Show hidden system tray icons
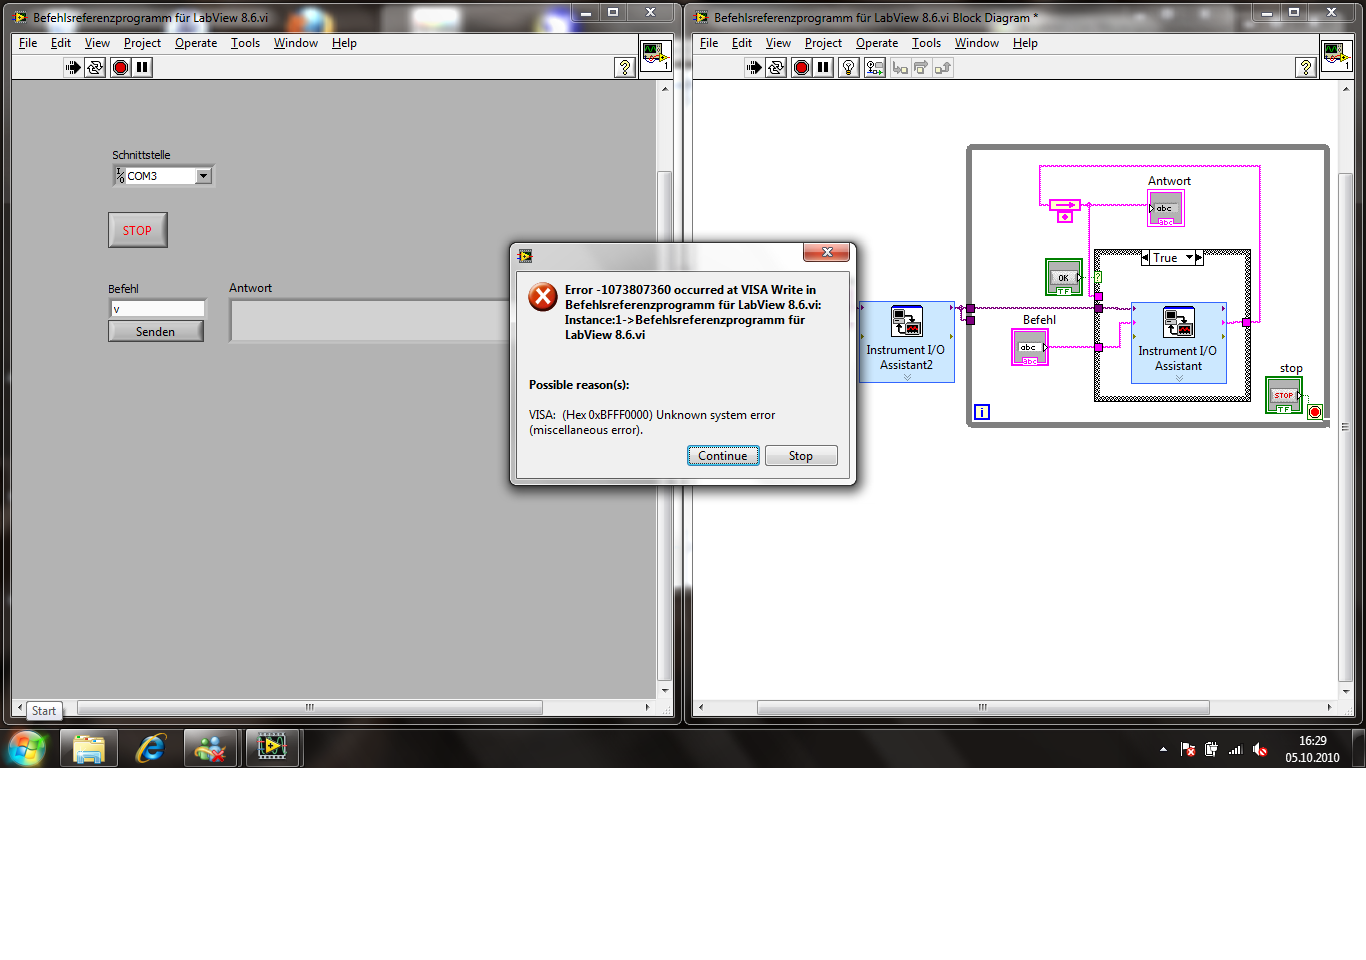The width and height of the screenshot is (1366, 960). [1163, 749]
